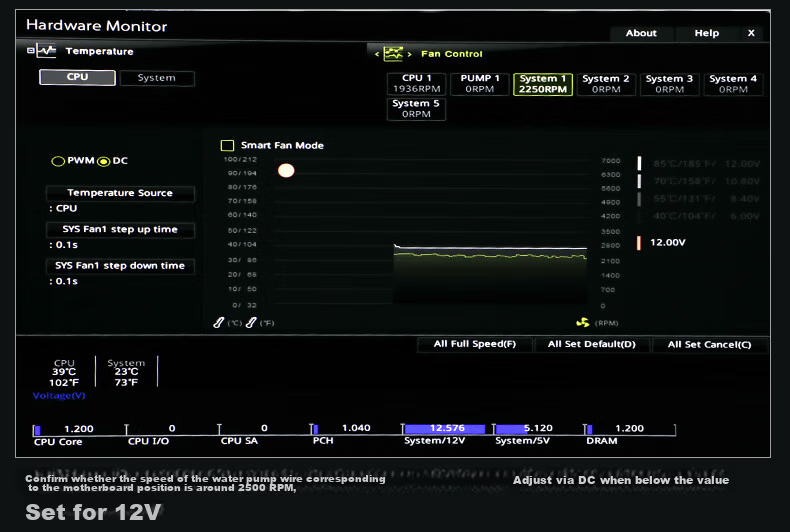Open the Temperature Source selector
The width and height of the screenshot is (790, 532).
(120, 193)
